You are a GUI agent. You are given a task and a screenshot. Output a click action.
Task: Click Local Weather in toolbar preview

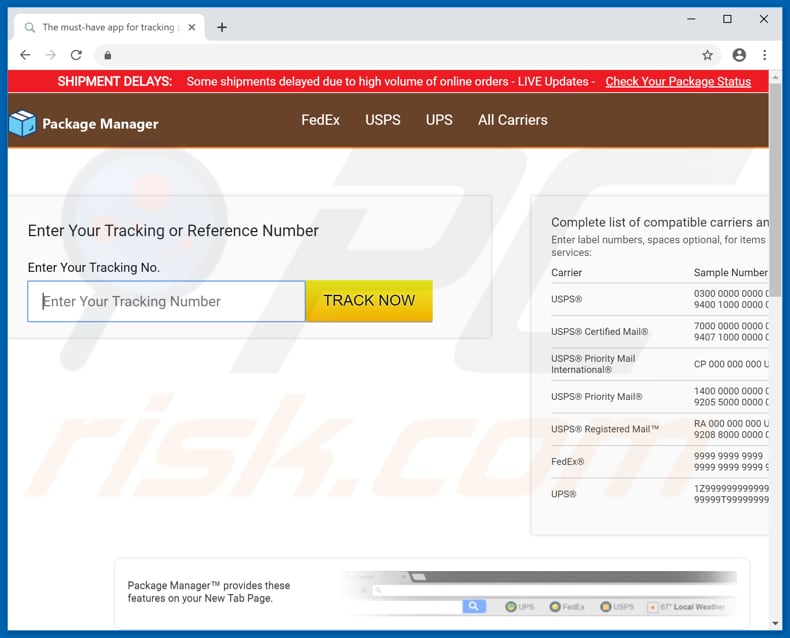tap(686, 607)
